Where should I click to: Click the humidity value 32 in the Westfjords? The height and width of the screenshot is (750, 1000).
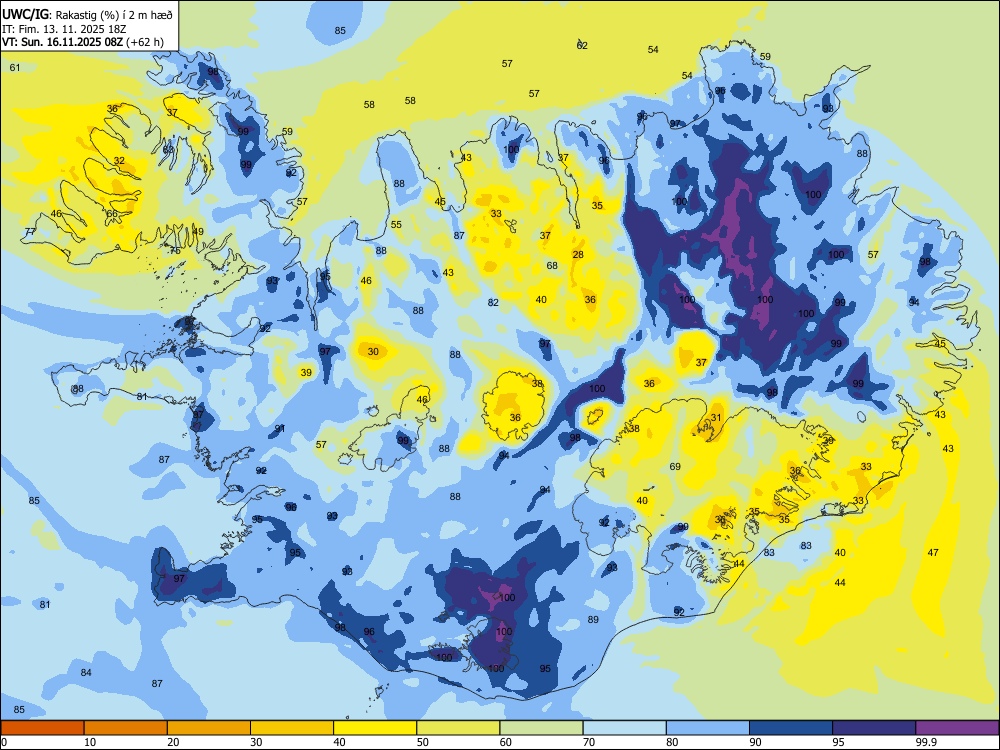[119, 161]
